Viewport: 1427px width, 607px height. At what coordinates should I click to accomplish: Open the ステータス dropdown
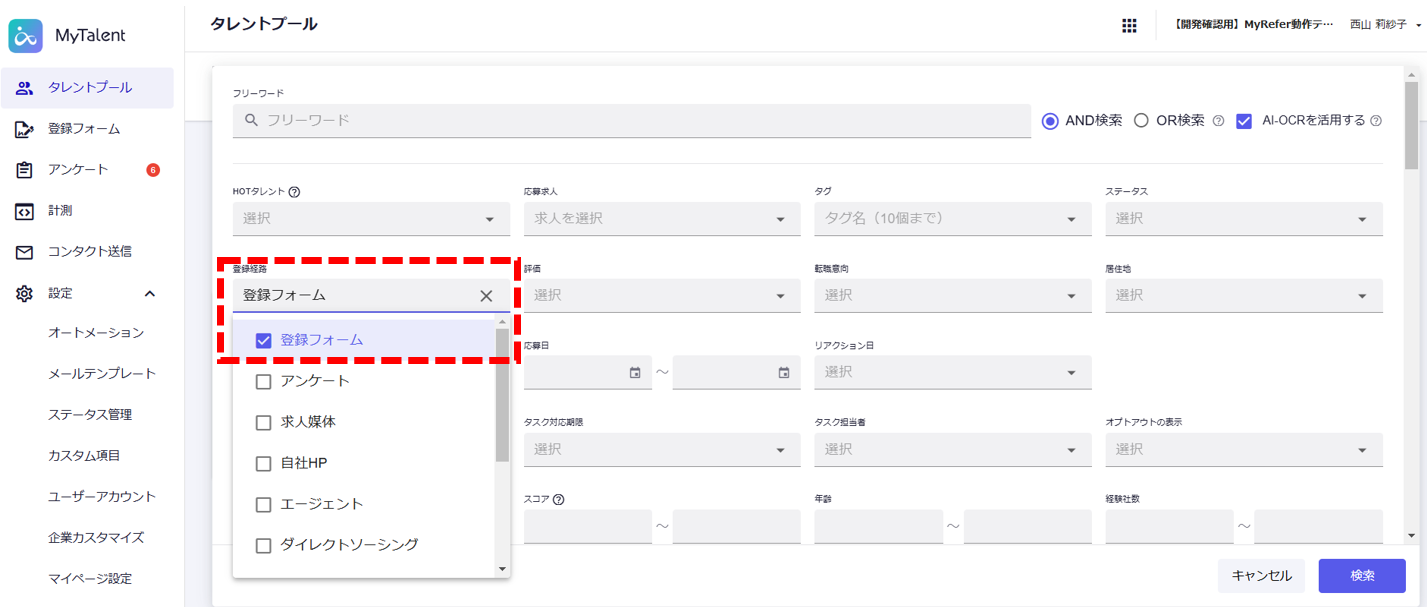coord(1243,218)
